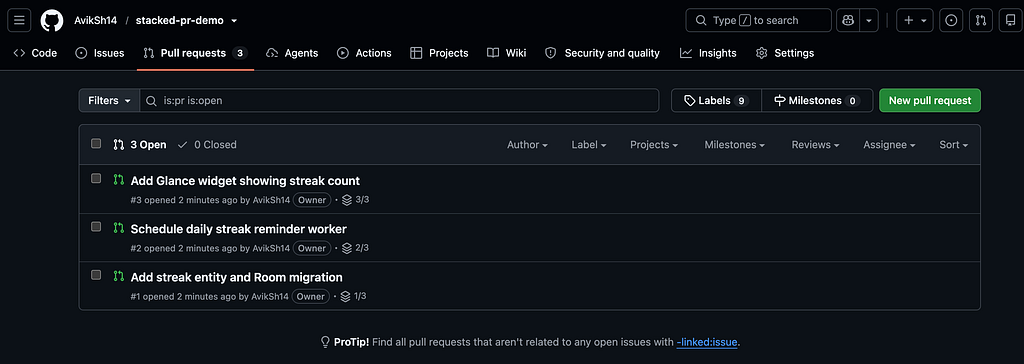Open the hamburger navigation menu
1024x364 pixels.
click(x=18, y=20)
